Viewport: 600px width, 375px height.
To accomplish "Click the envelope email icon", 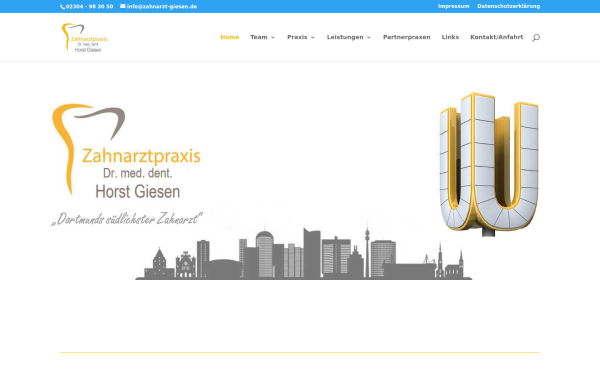I will [x=122, y=6].
